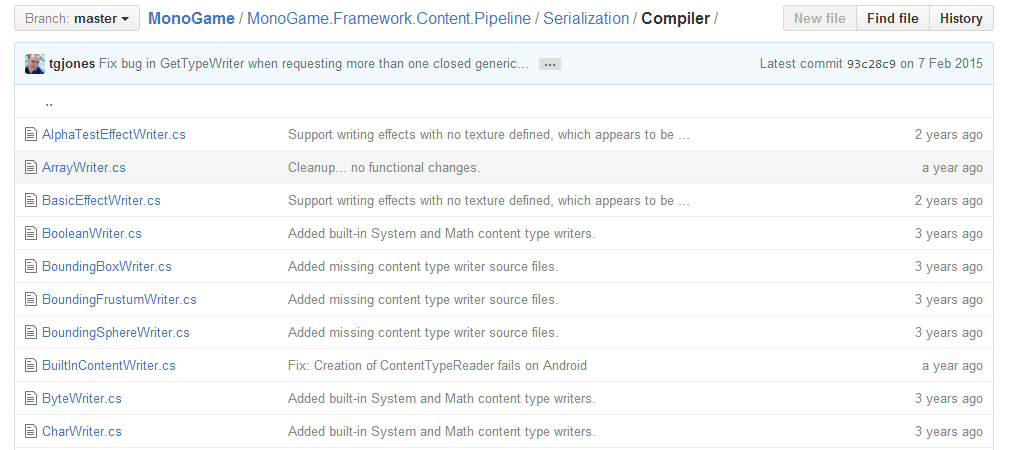Image resolution: width=1011 pixels, height=450 pixels.
Task: Expand the commit message ellipsis
Action: 549,64
